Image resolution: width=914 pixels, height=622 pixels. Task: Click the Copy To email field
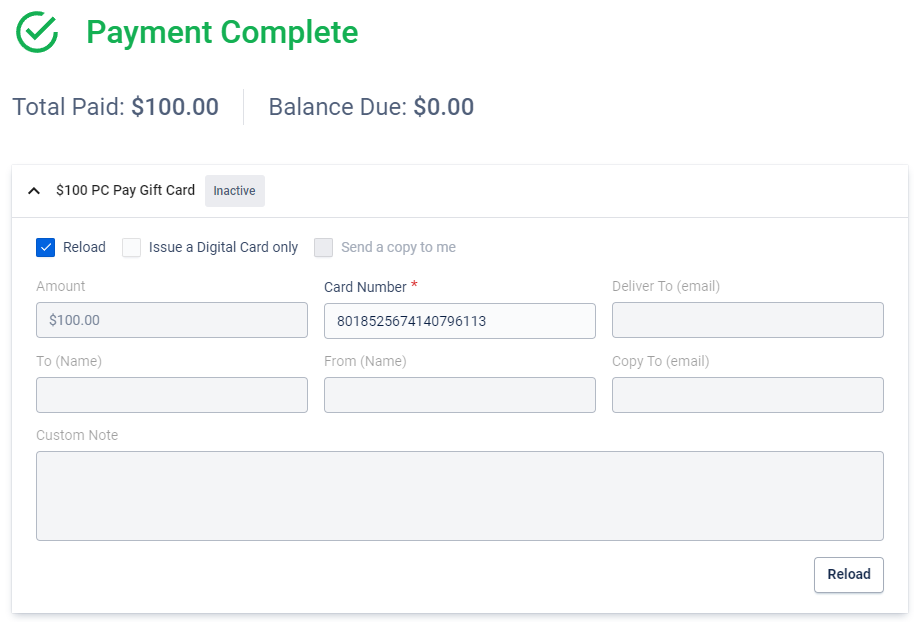point(747,395)
